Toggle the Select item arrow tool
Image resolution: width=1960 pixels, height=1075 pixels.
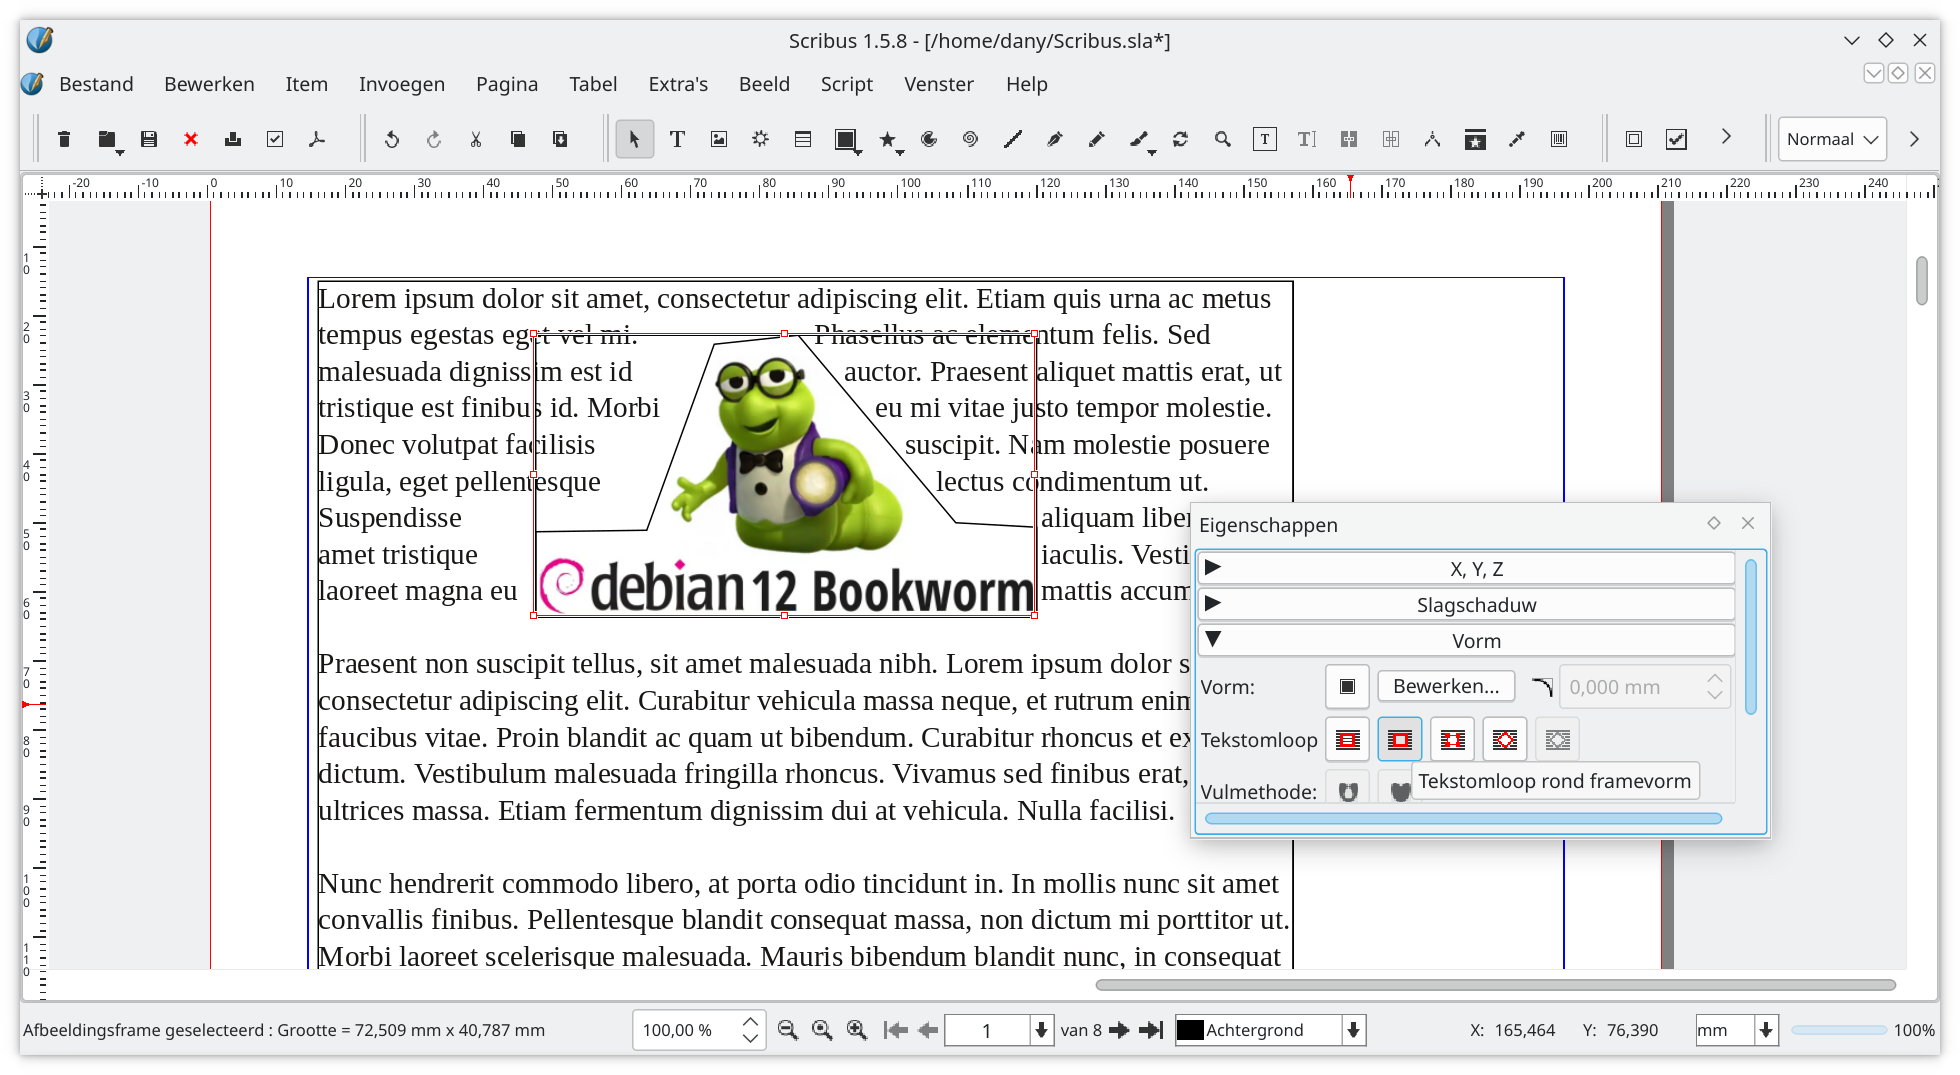click(x=634, y=139)
